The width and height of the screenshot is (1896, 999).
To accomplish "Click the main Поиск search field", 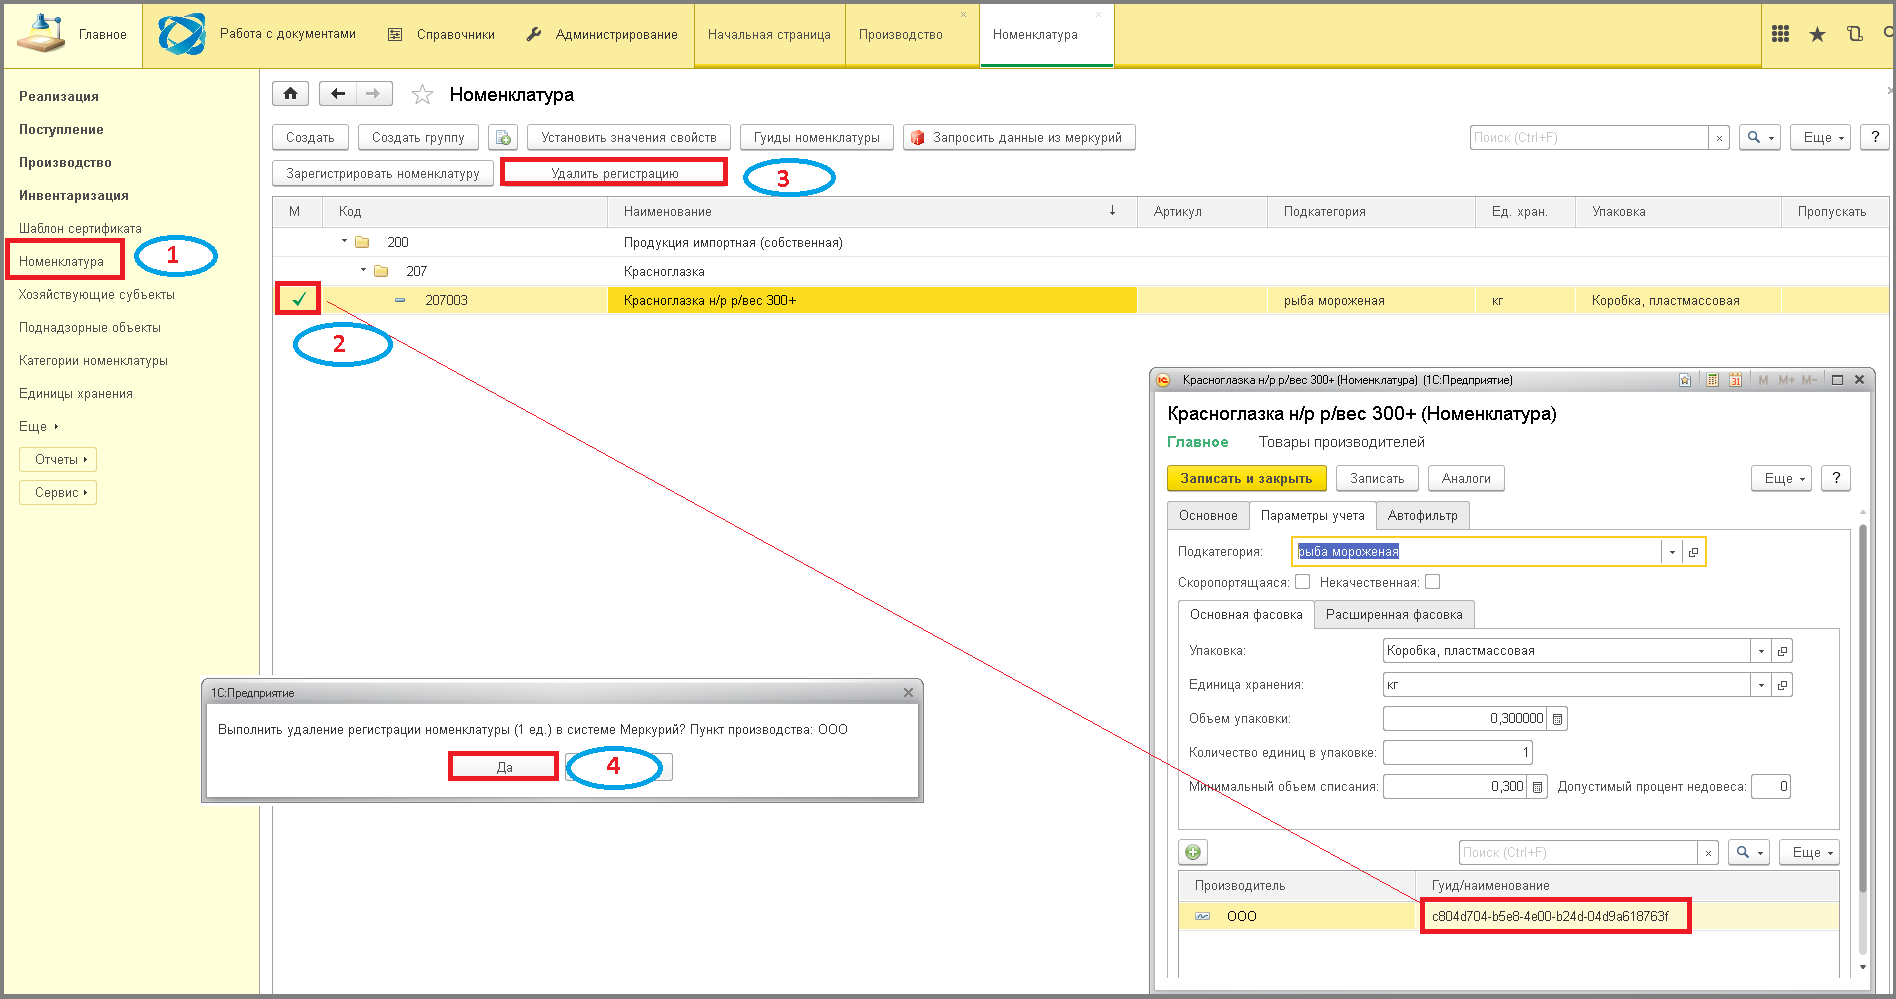I will click(1588, 138).
